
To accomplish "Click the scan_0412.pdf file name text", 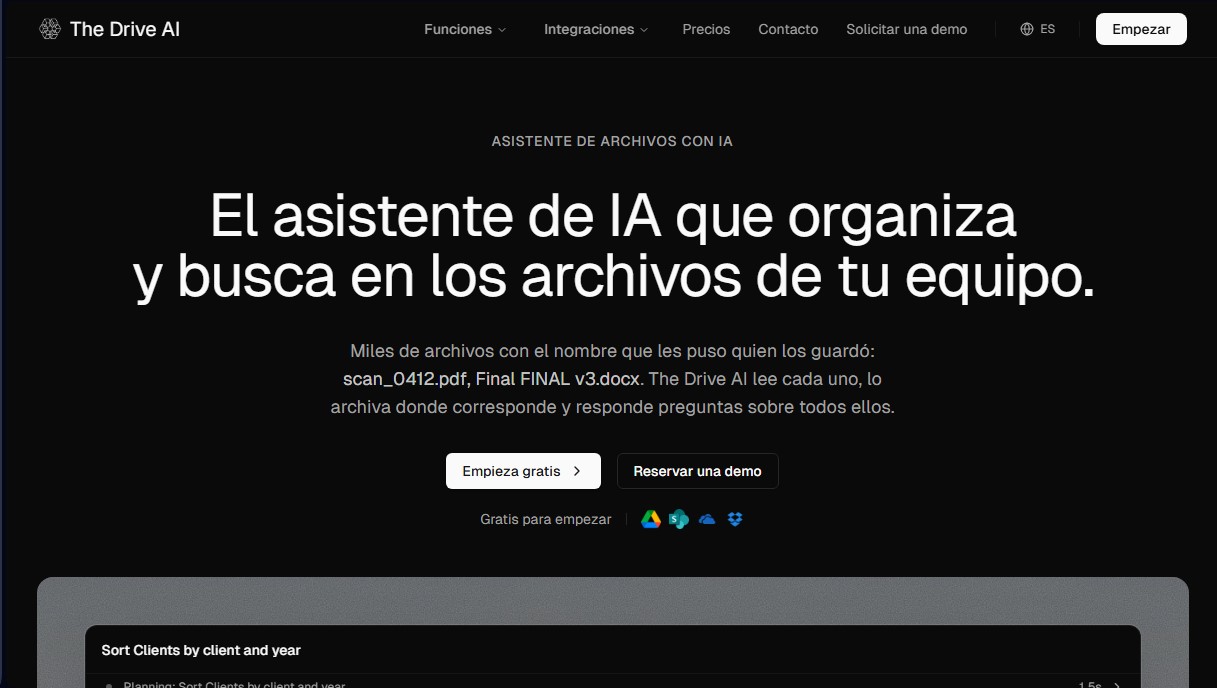I will (405, 379).
